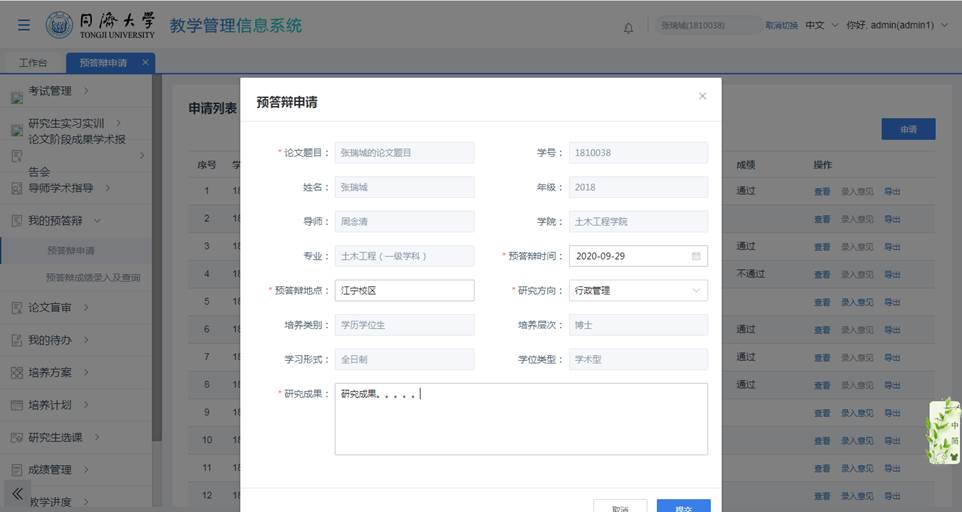This screenshot has height=512, width=962.
Task: Click into the 预答辩地点 input field
Action: click(404, 291)
